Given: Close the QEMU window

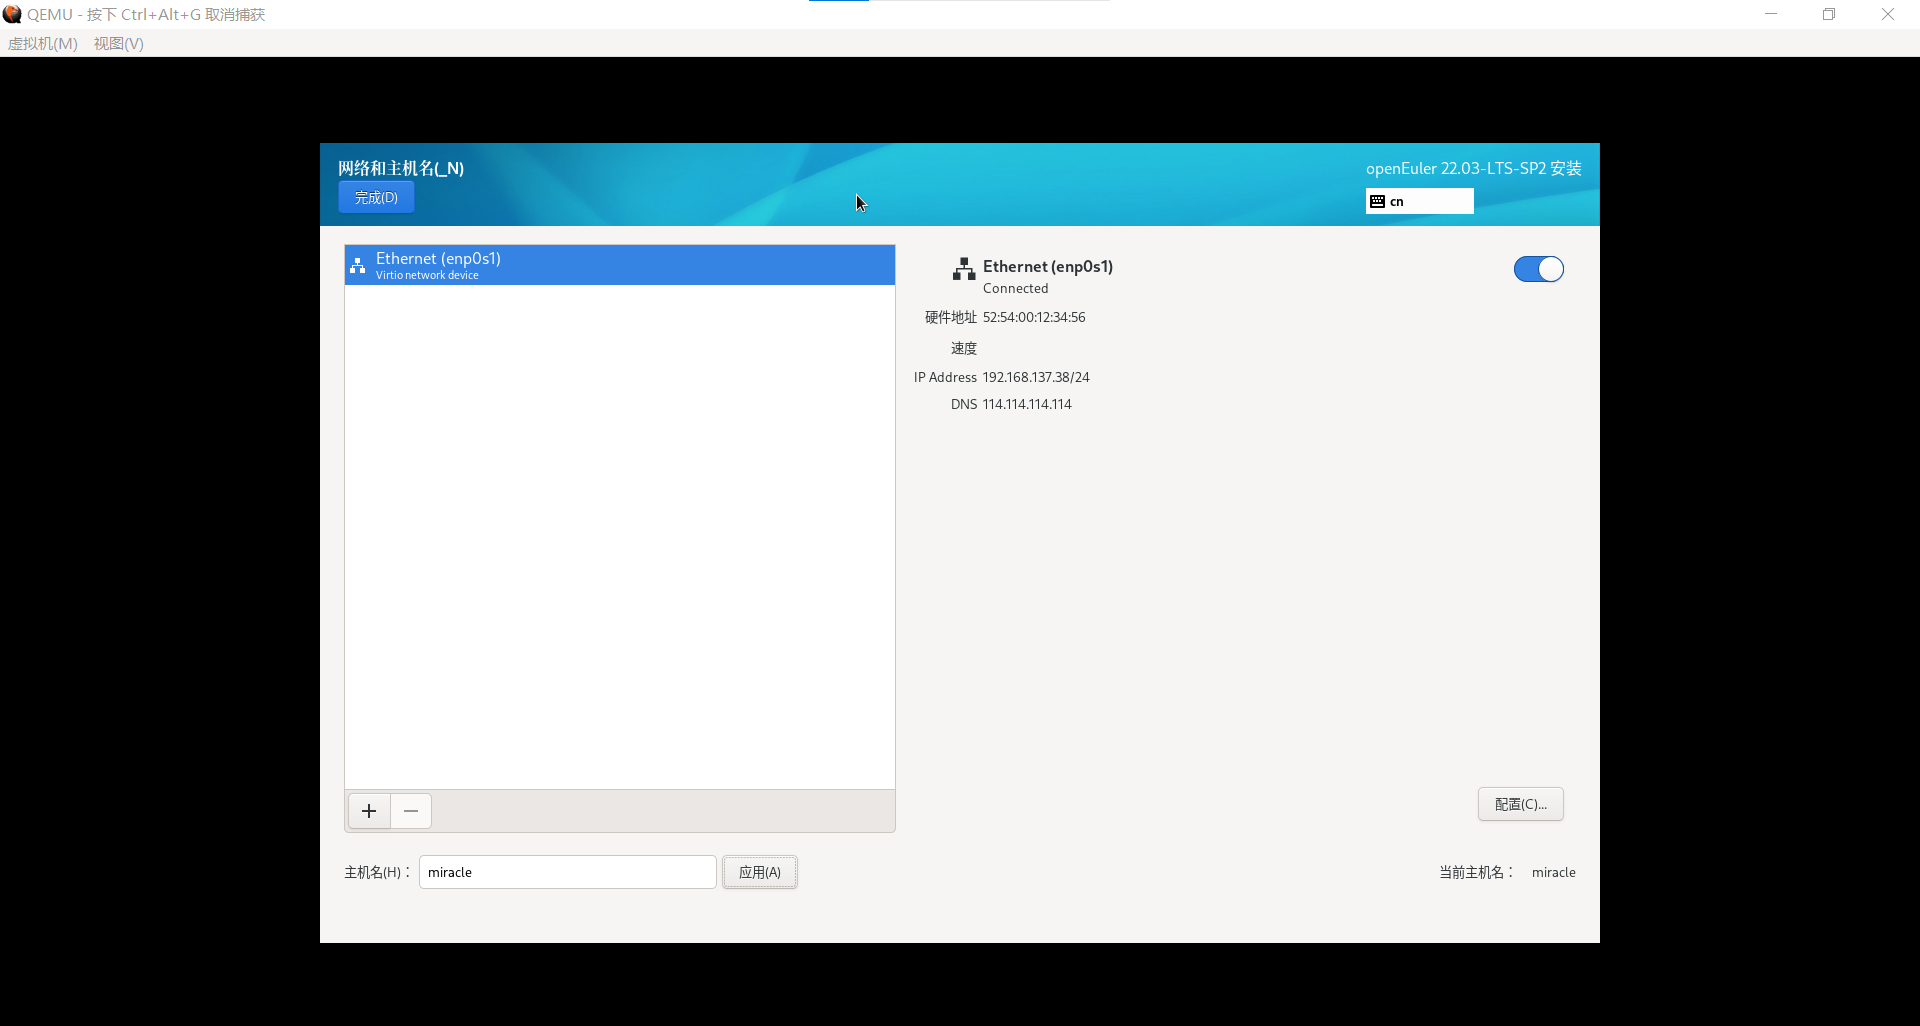Looking at the screenshot, I should click(x=1888, y=14).
